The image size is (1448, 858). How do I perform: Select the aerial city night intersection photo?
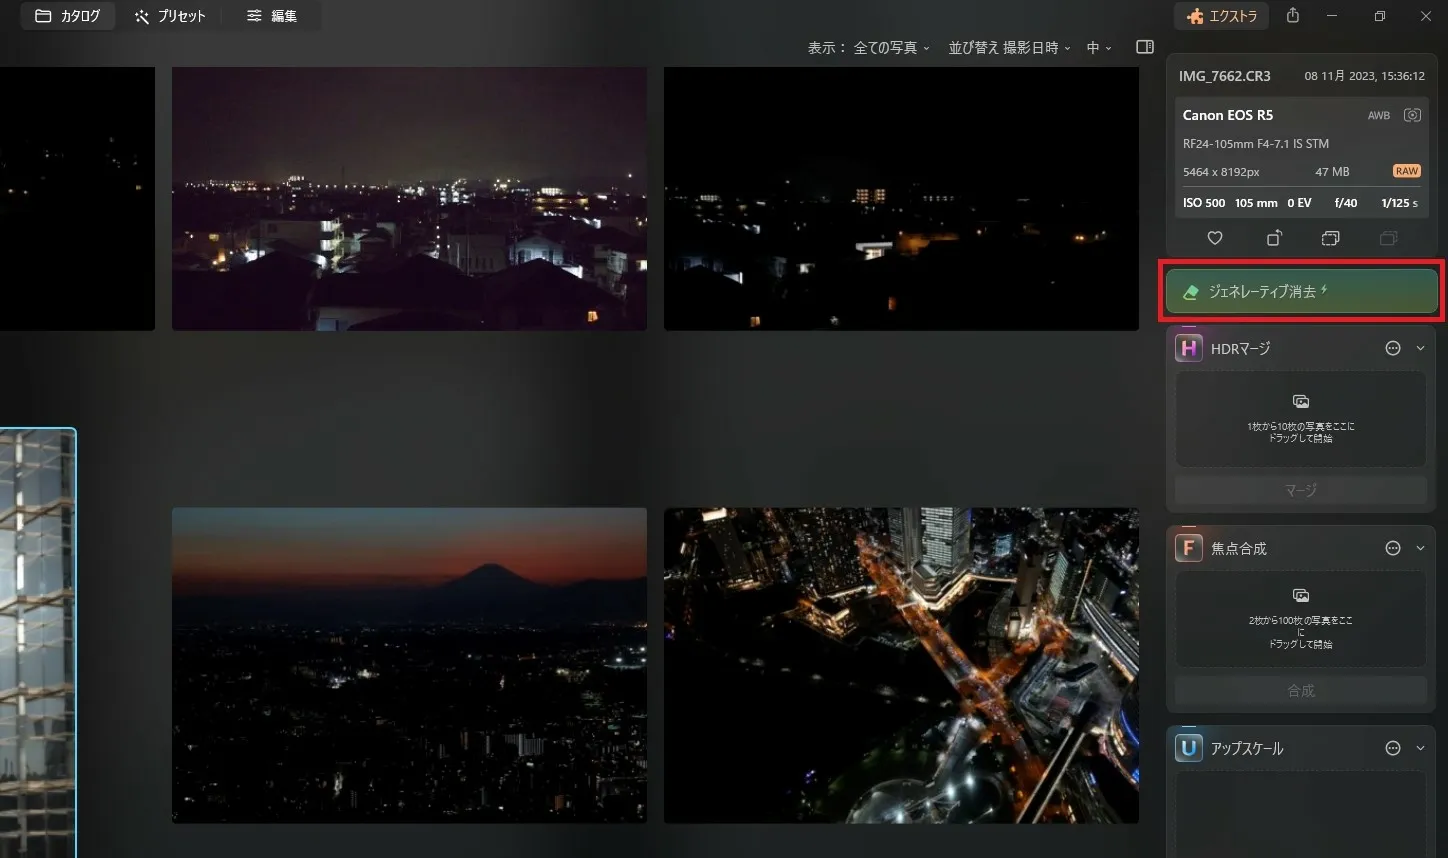pos(901,665)
